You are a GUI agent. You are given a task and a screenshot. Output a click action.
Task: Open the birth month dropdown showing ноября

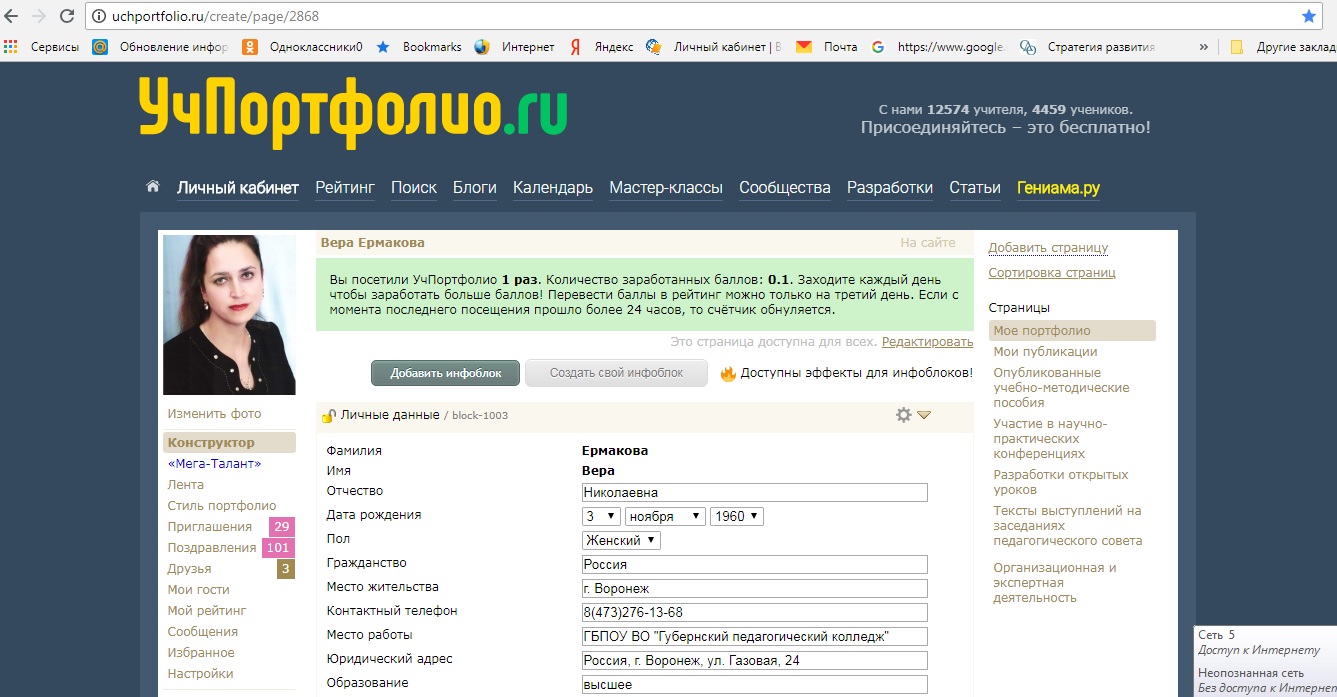[665, 516]
